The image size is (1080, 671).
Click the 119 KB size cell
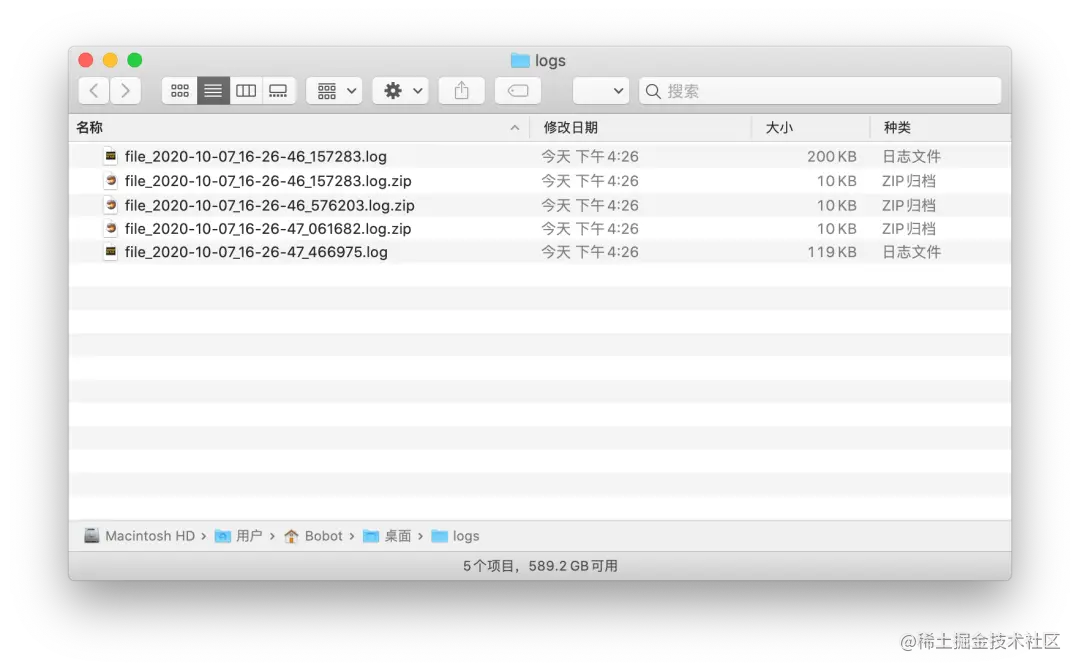(831, 252)
